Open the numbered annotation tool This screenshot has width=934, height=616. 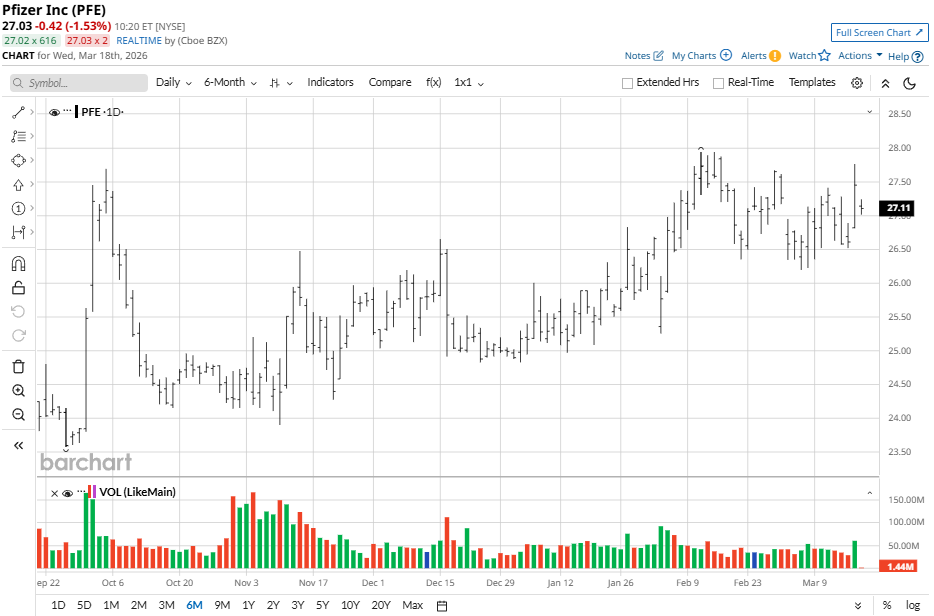[18, 209]
